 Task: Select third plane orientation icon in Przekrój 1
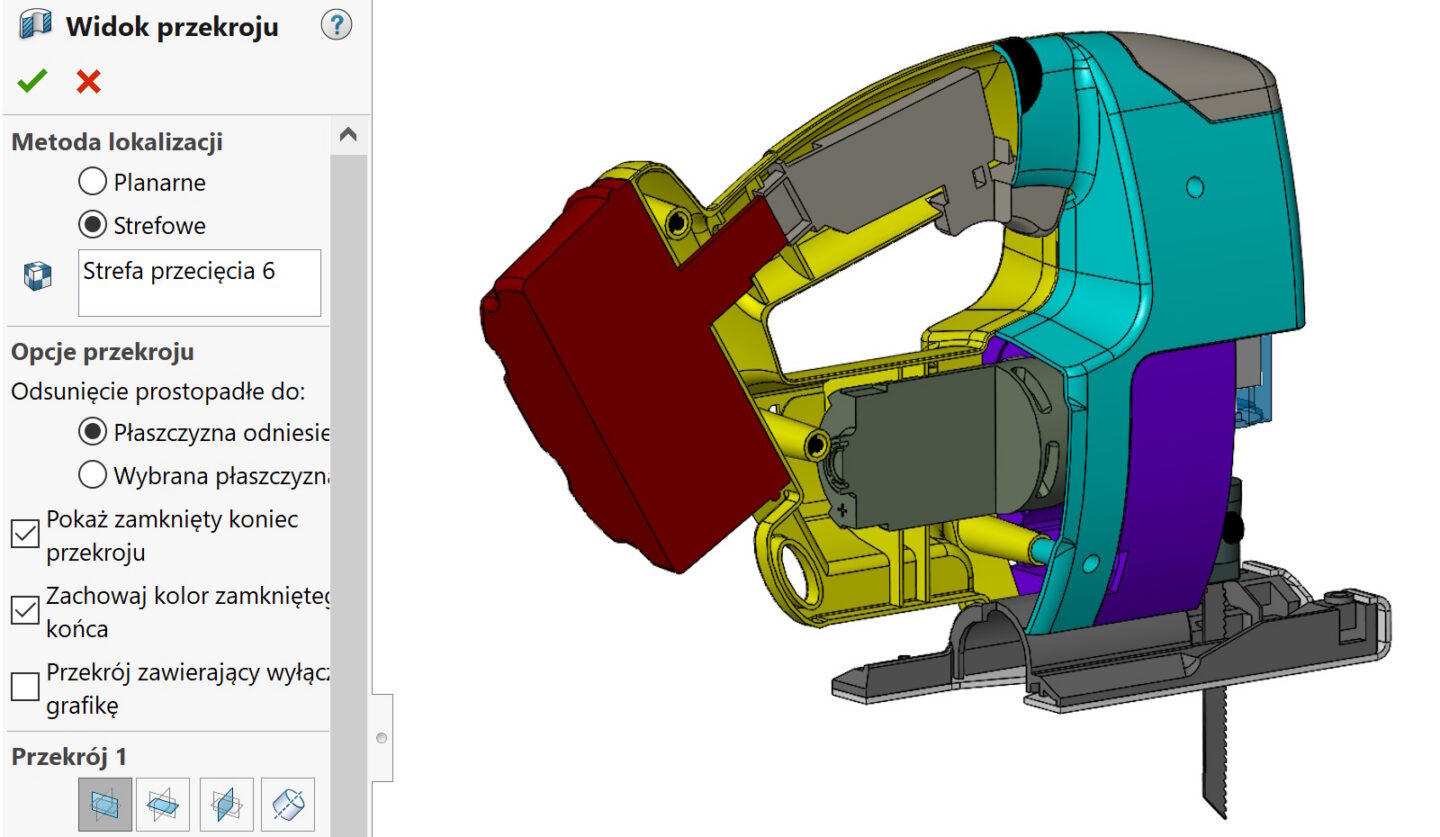227,803
